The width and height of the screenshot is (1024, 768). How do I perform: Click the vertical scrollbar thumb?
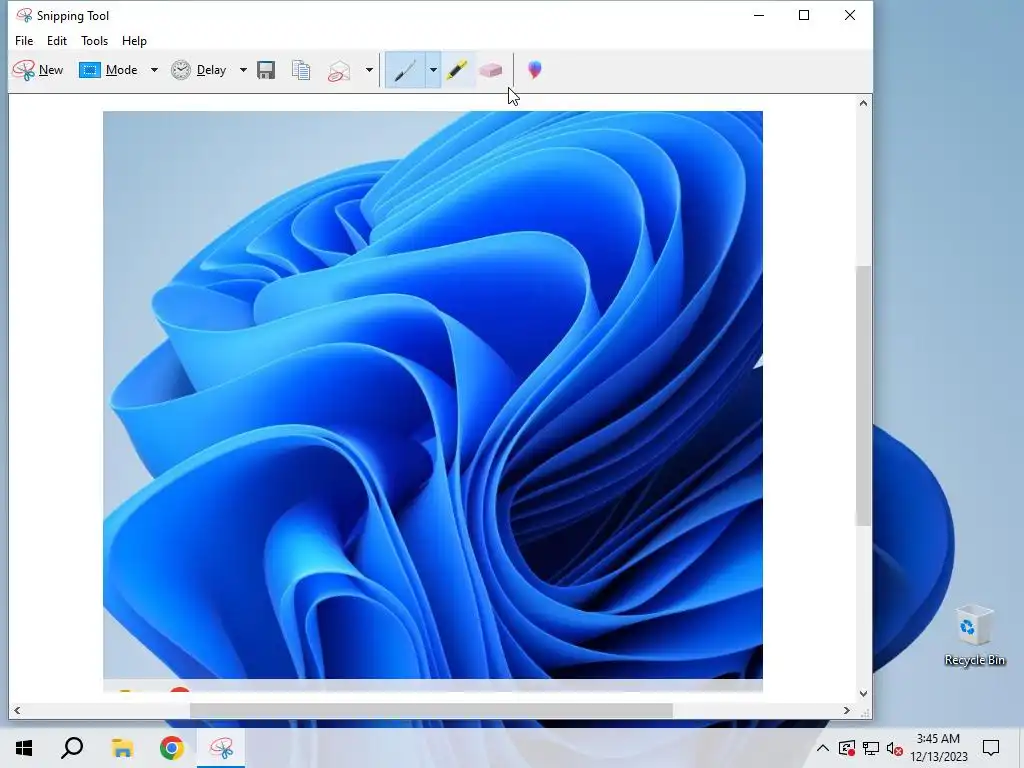863,395
